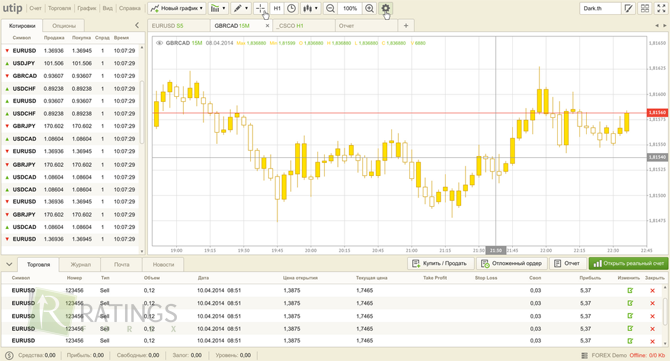
Task: Close the GBRCAD 15M chart tab
Action: pyautogui.click(x=267, y=26)
